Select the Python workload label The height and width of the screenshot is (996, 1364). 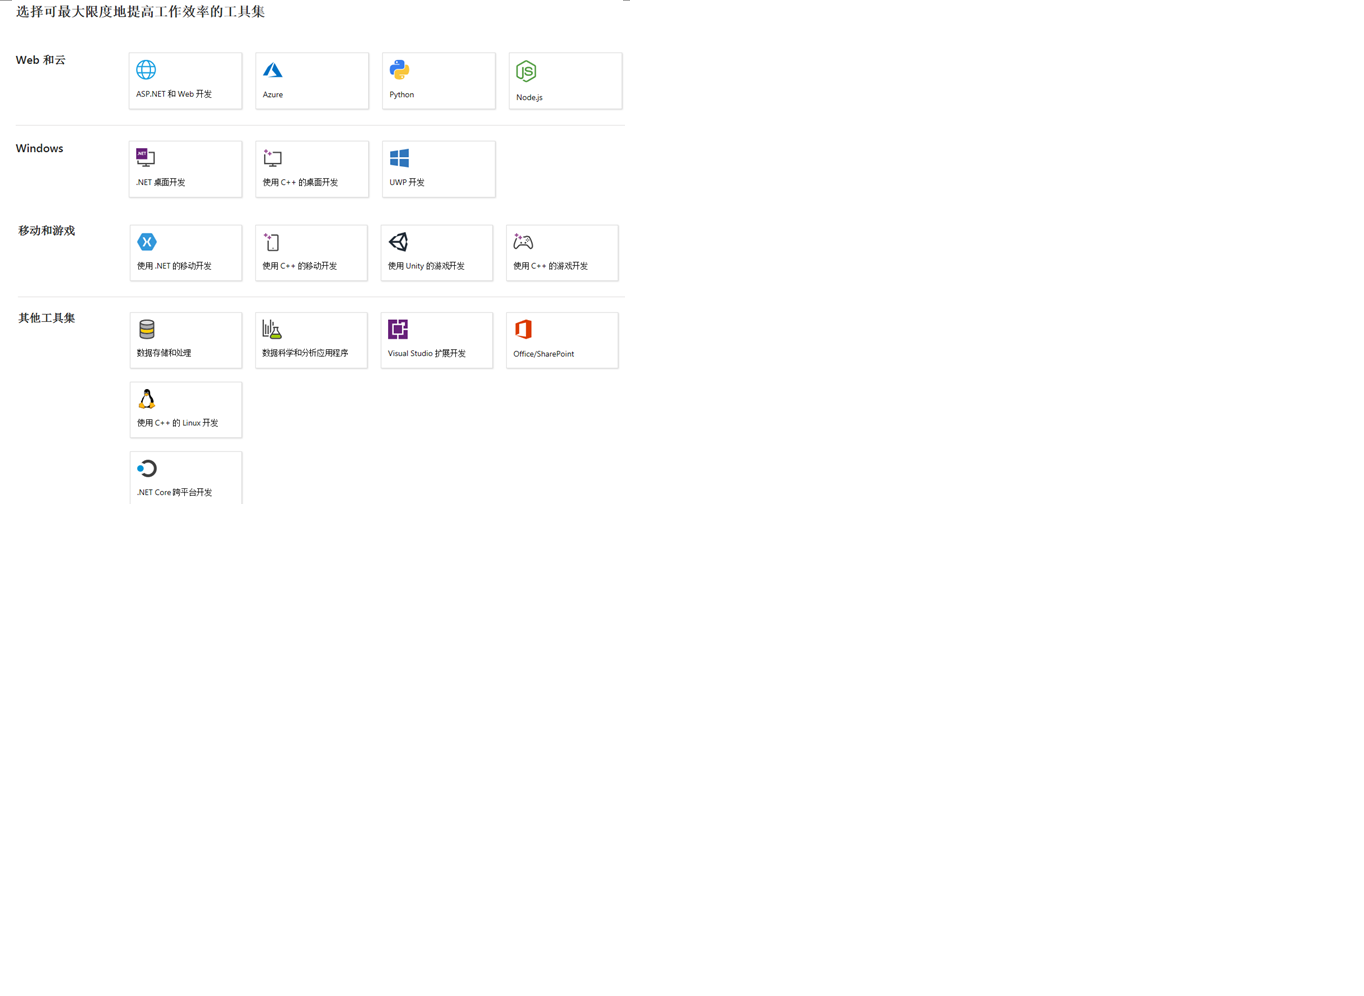pos(402,95)
